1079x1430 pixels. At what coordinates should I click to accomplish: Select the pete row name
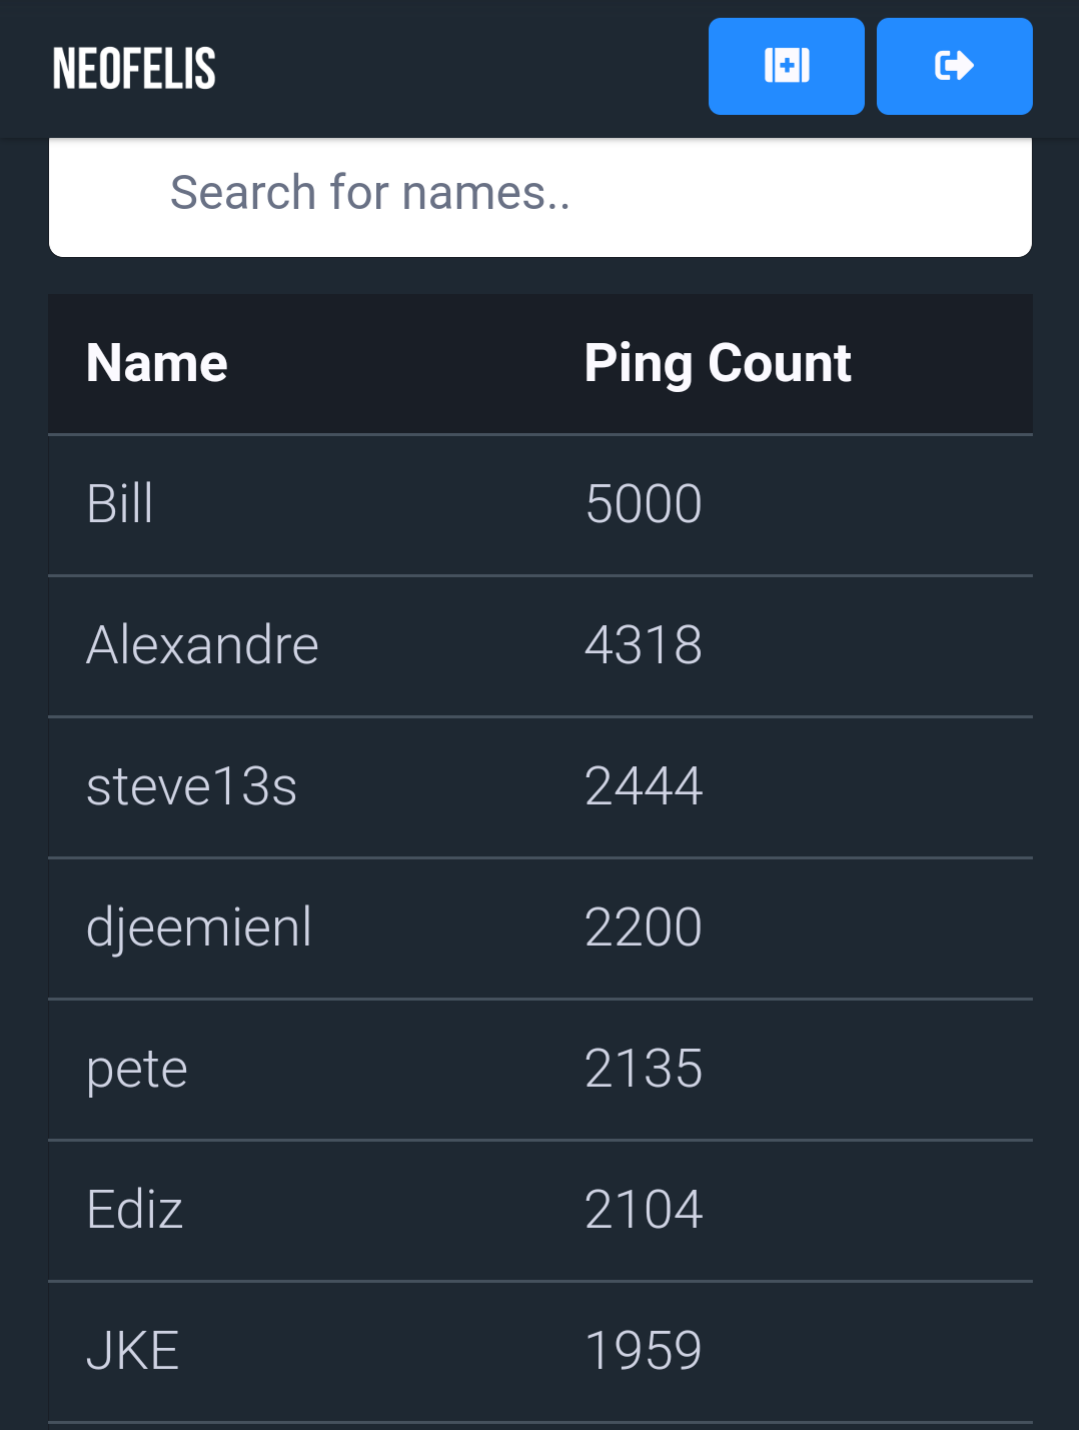pyautogui.click(x=137, y=1070)
